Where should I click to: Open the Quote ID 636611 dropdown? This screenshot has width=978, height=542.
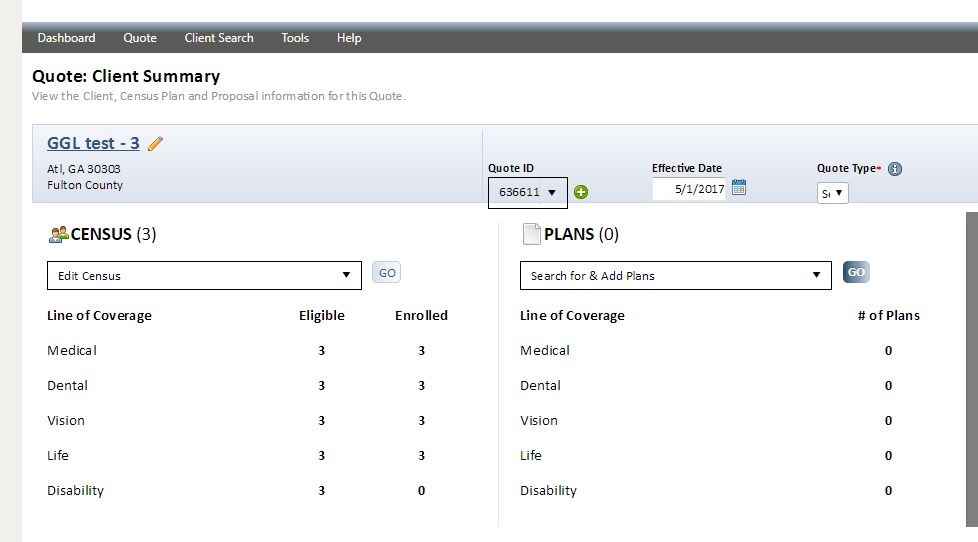pyautogui.click(x=527, y=192)
